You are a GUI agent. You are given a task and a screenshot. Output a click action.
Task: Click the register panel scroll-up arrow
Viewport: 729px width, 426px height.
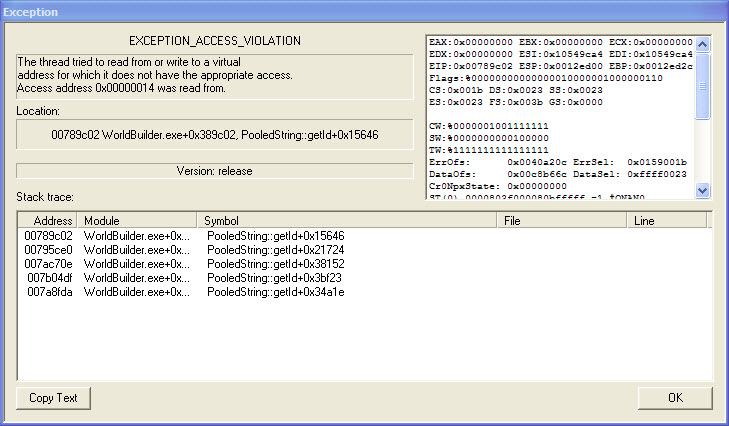[702, 45]
